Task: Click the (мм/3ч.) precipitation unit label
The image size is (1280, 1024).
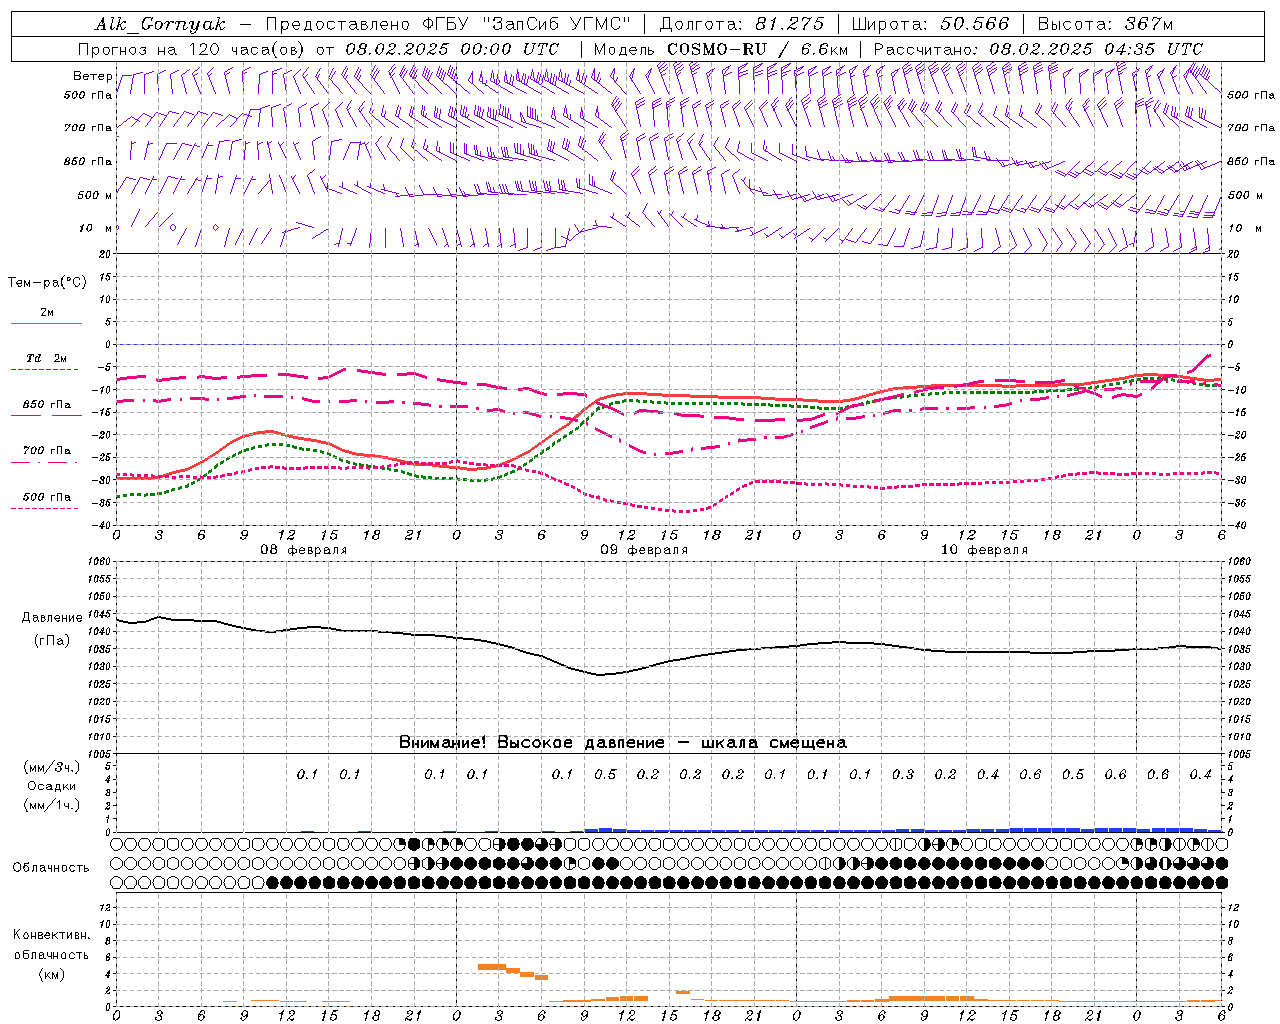Action: [x=52, y=767]
